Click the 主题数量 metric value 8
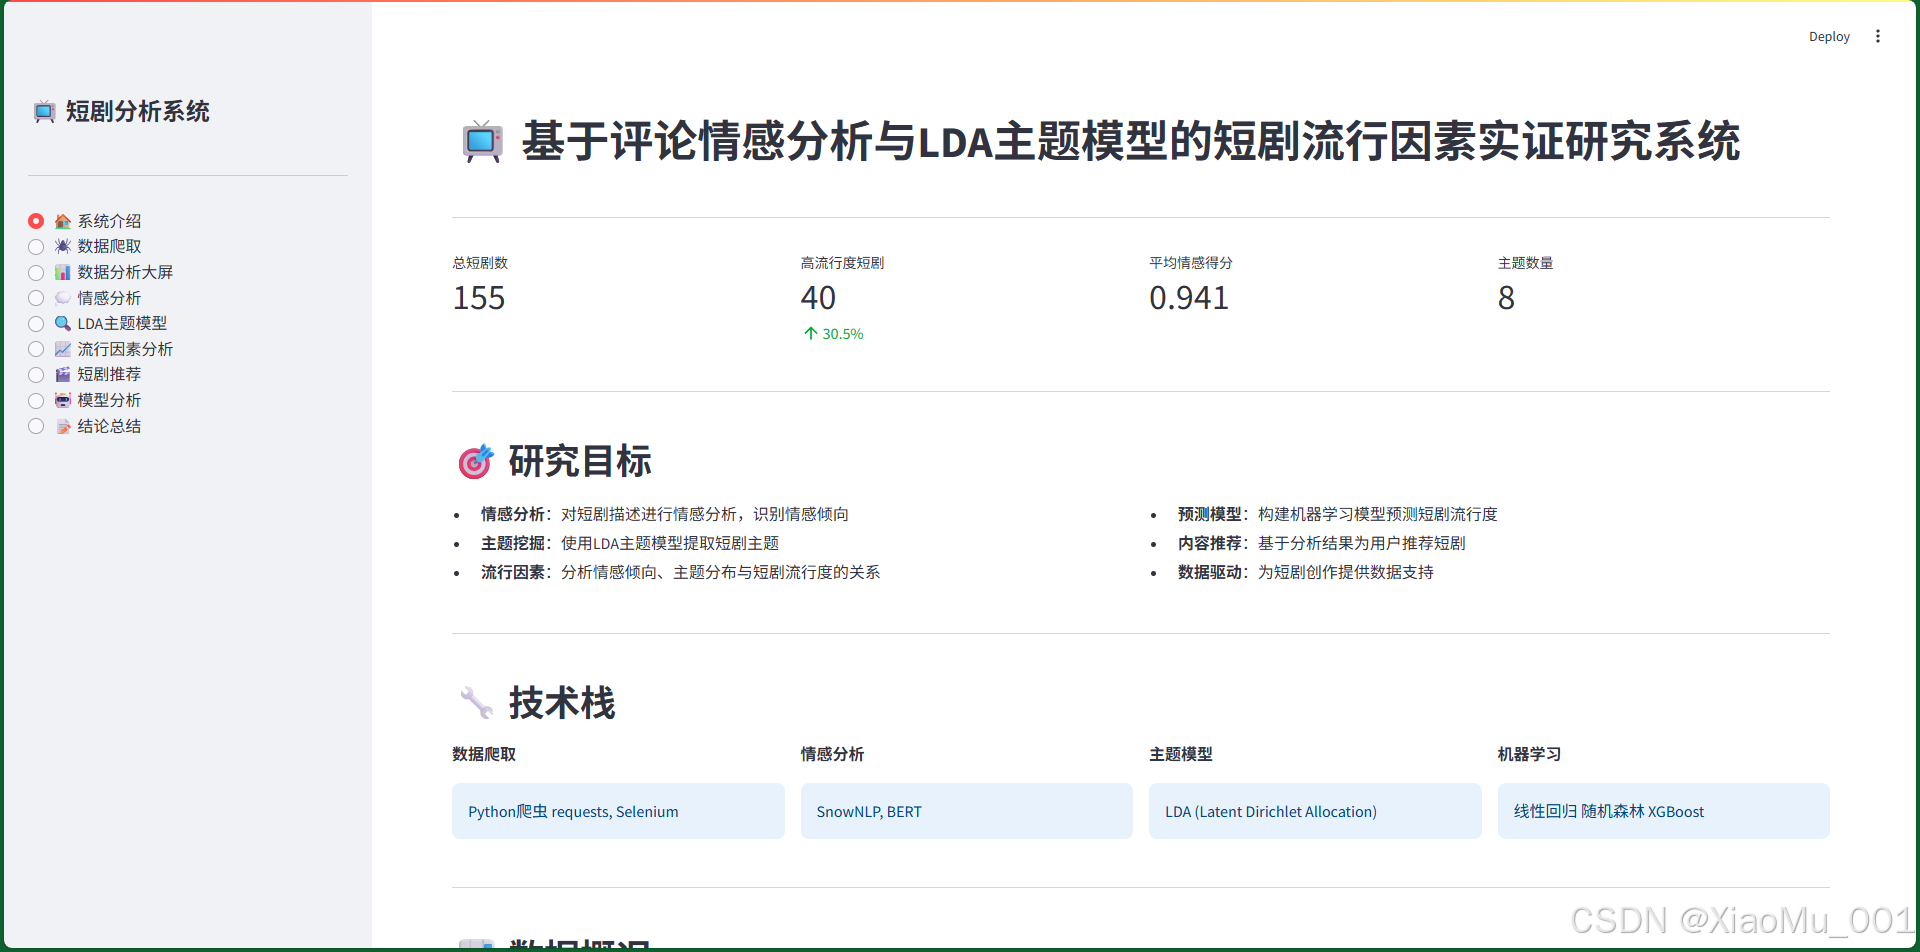The width and height of the screenshot is (1920, 952). (x=1506, y=298)
